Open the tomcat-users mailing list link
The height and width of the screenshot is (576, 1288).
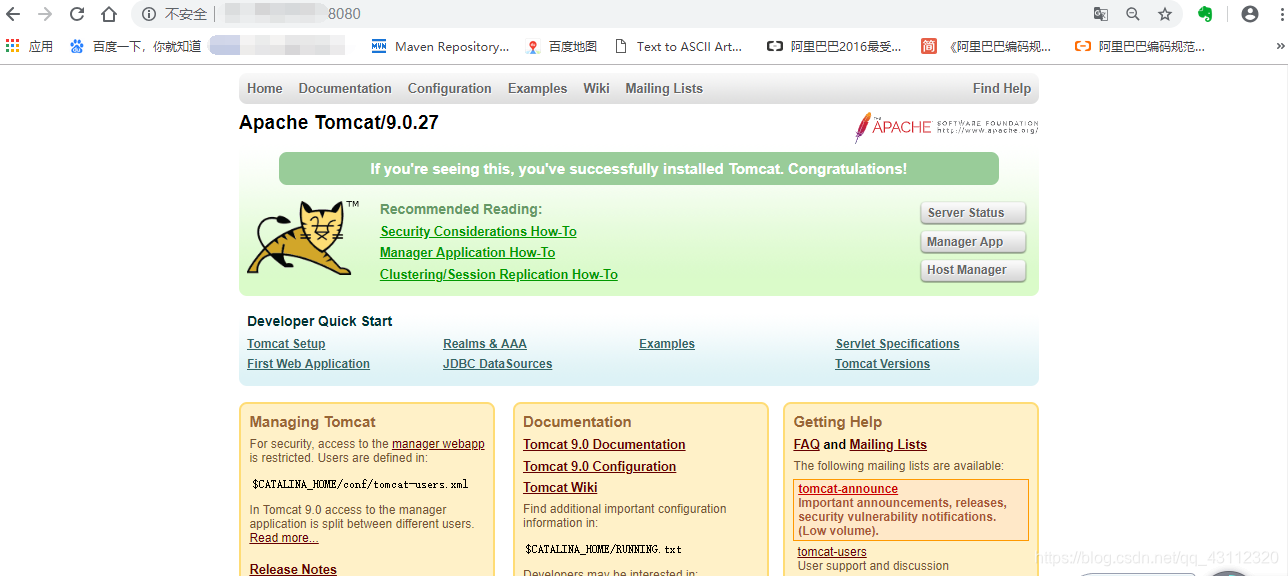pos(832,552)
